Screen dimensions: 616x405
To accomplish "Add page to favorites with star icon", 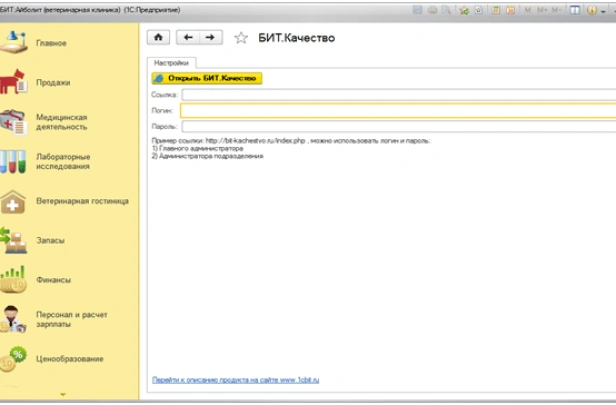I will (x=240, y=38).
